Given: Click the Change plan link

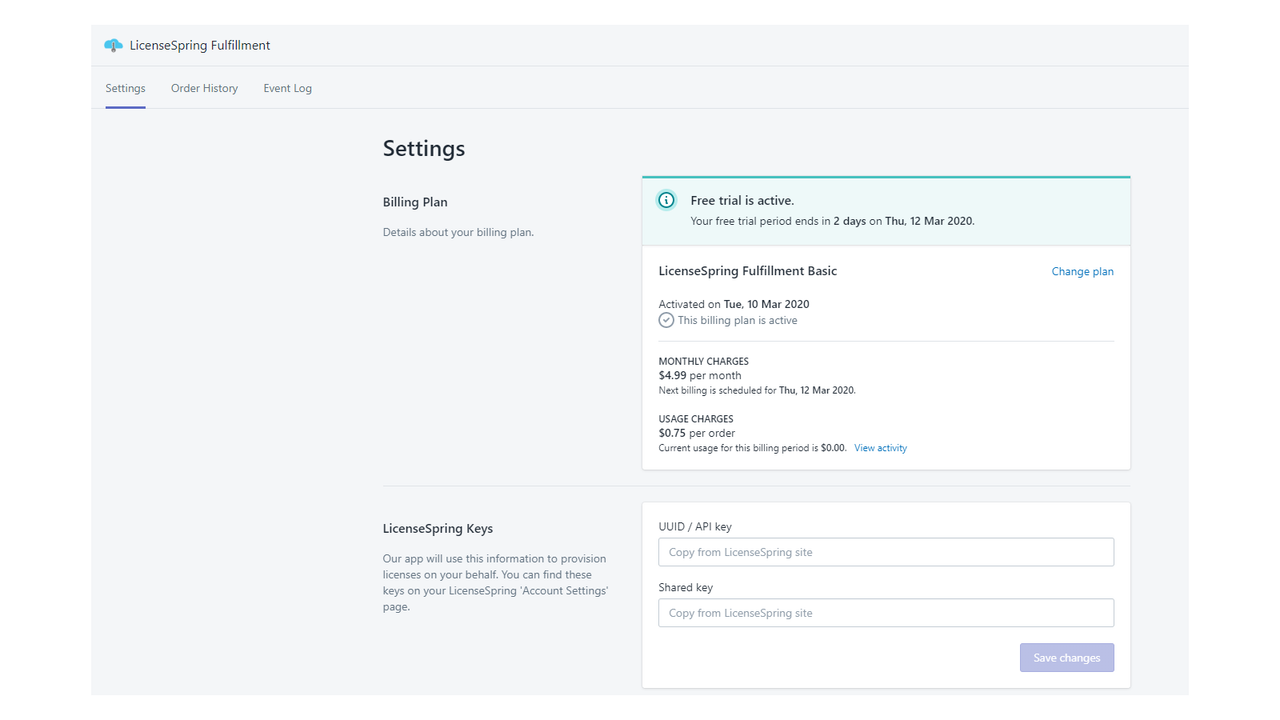Looking at the screenshot, I should pyautogui.click(x=1082, y=271).
